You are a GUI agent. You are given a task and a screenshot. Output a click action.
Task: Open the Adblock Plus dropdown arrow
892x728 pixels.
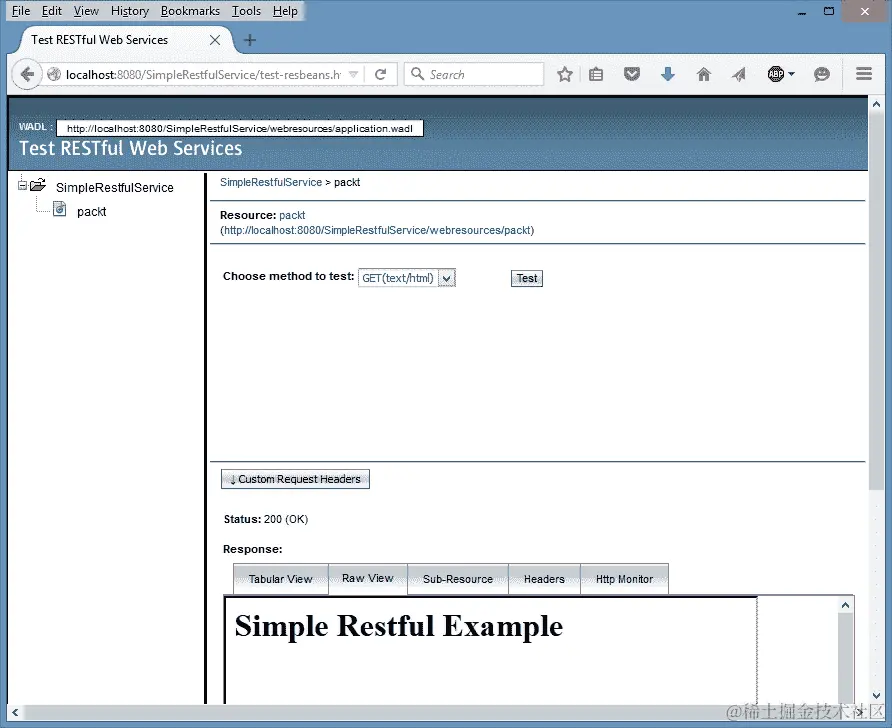(x=791, y=74)
